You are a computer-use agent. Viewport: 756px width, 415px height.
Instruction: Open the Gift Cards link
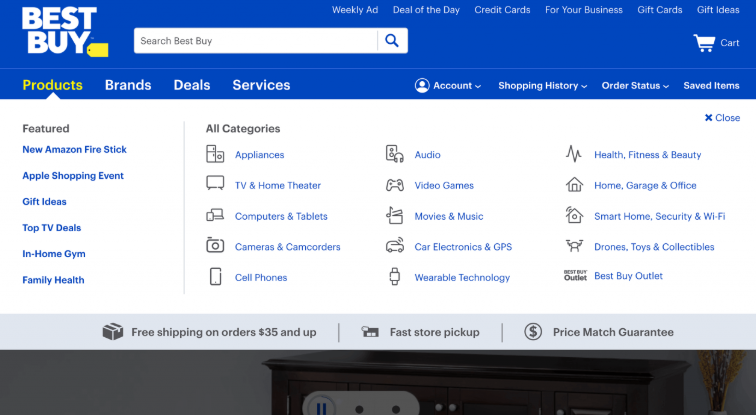click(x=660, y=10)
